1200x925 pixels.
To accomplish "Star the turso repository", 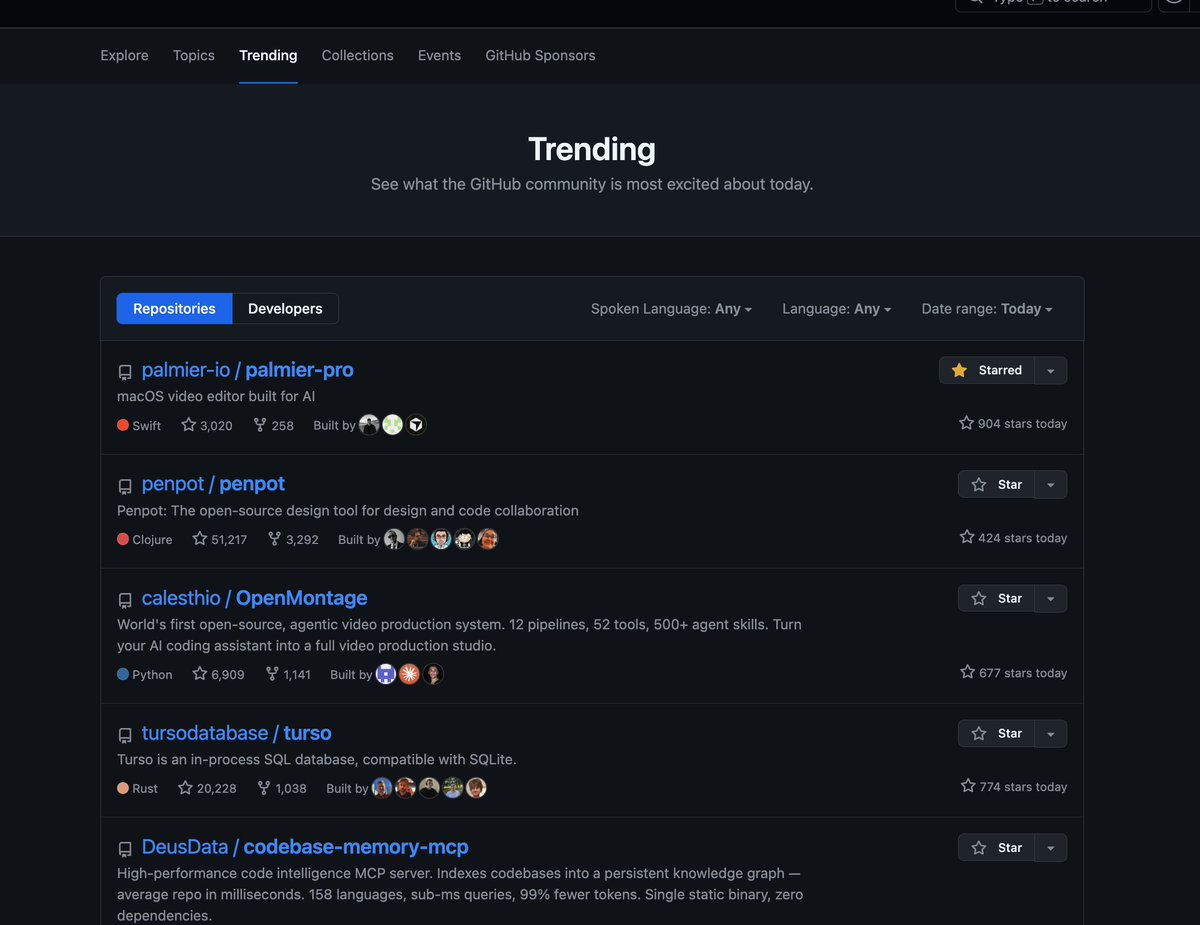I will (x=997, y=733).
